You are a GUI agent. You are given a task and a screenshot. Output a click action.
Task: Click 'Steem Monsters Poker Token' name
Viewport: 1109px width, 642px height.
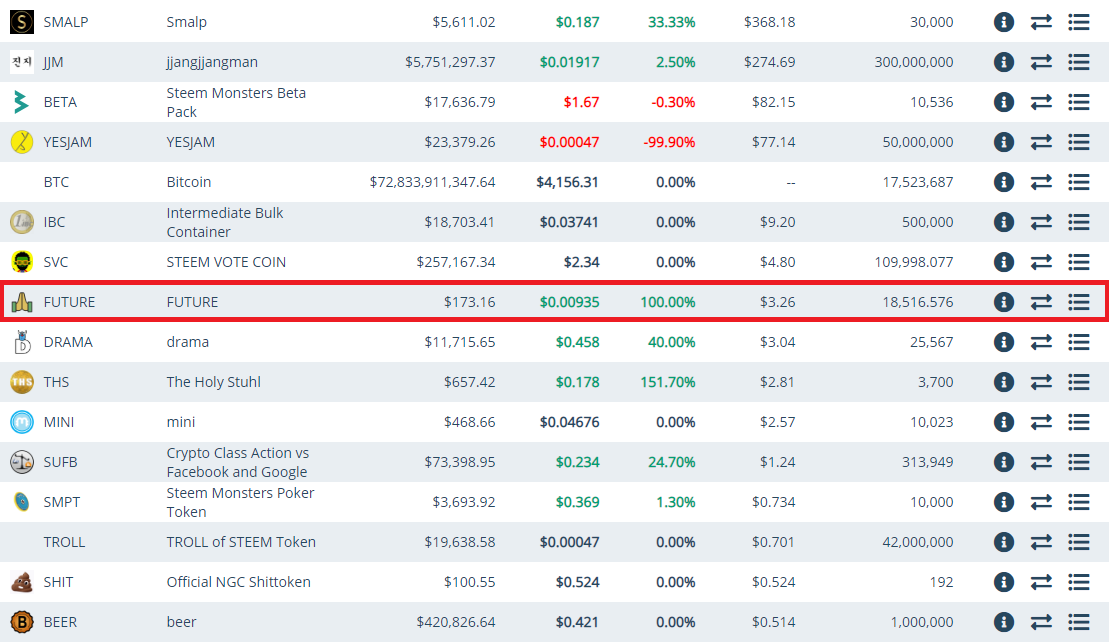click(x=240, y=502)
